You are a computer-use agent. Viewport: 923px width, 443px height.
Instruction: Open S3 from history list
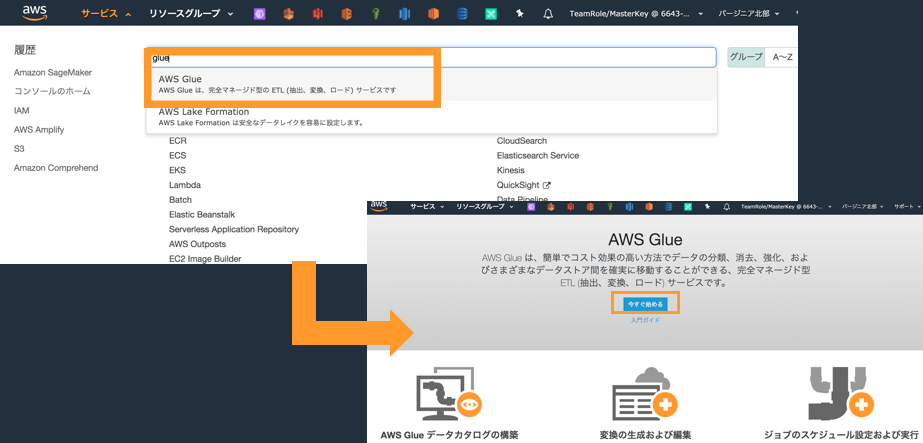pos(19,149)
